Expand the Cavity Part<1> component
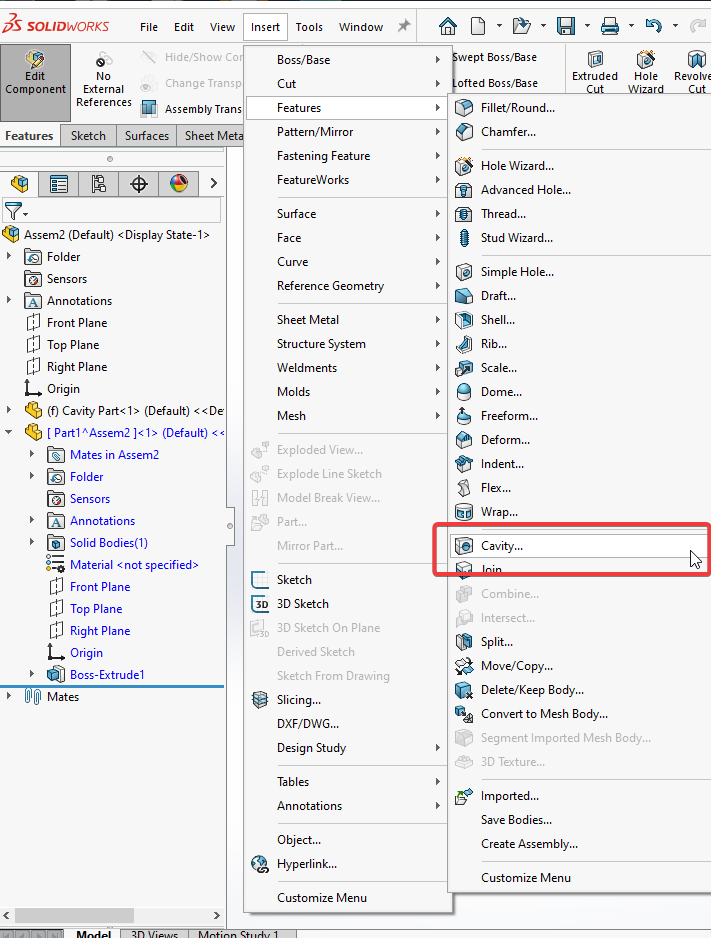 coord(8,410)
